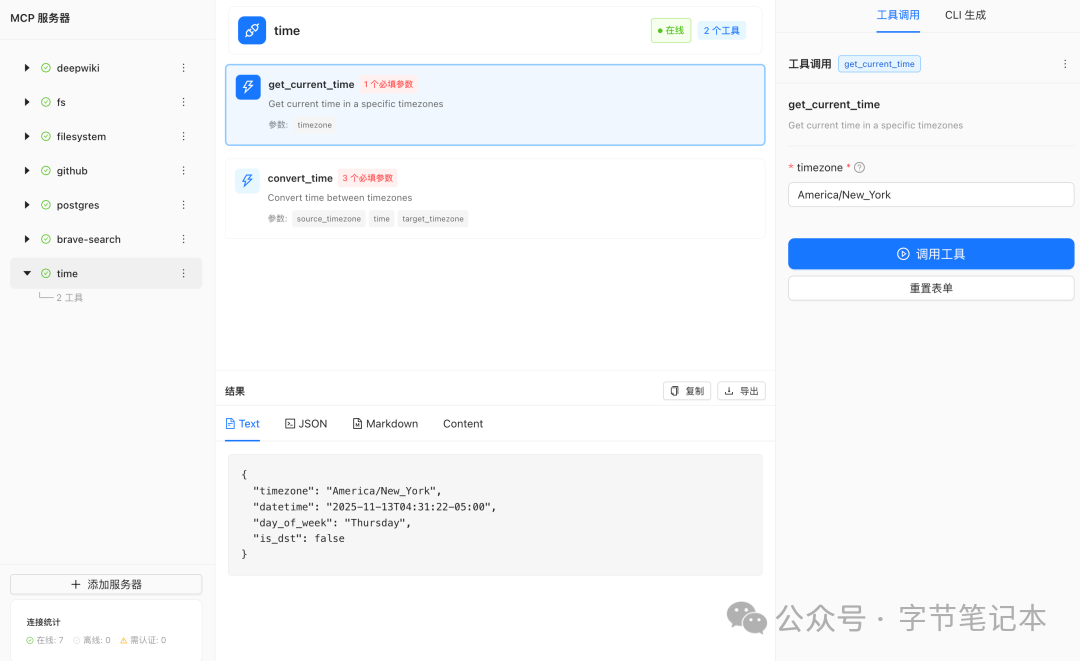Open the filesystem more-options menu
This screenshot has width=1080, height=661.
coord(183,136)
